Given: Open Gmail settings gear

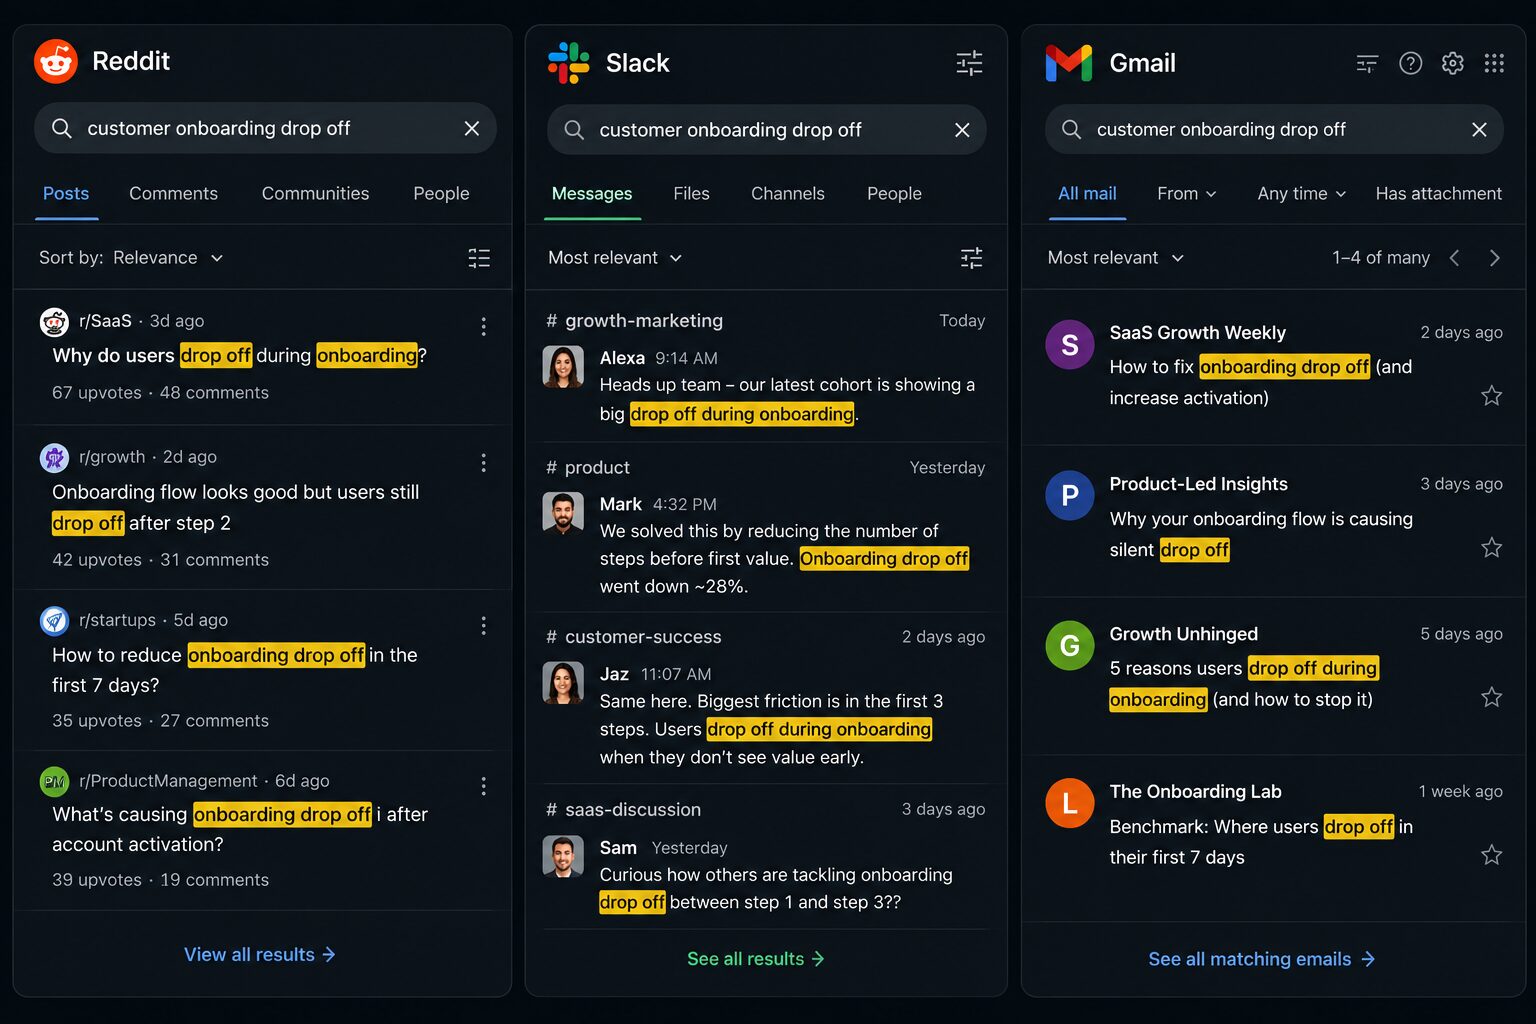Looking at the screenshot, I should pyautogui.click(x=1452, y=63).
